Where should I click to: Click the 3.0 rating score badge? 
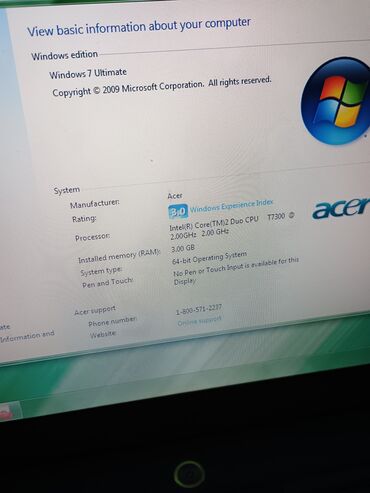(x=178, y=212)
